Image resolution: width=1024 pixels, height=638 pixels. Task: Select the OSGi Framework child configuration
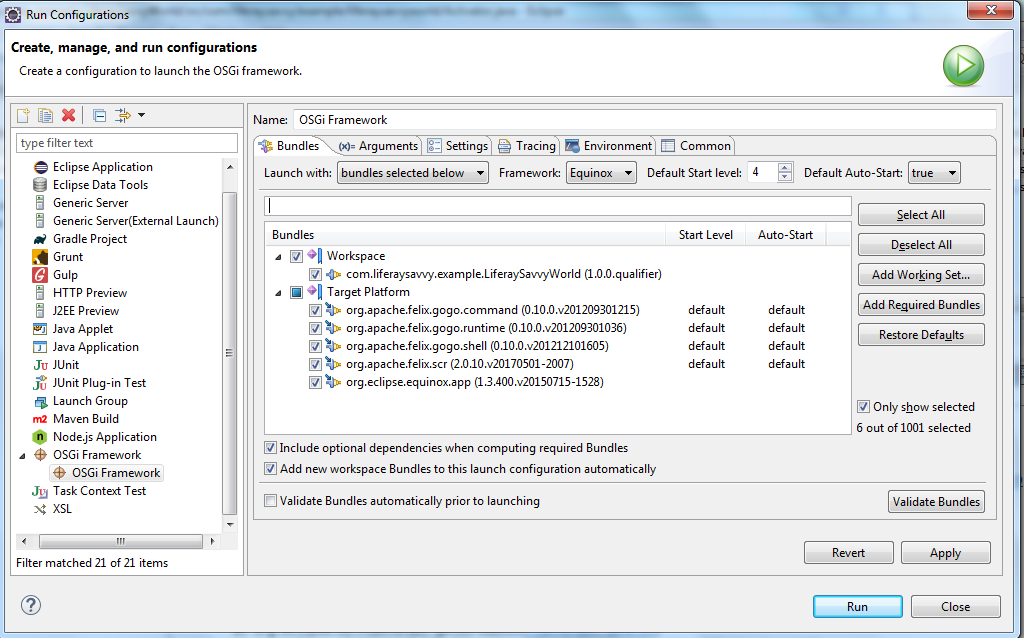point(107,473)
